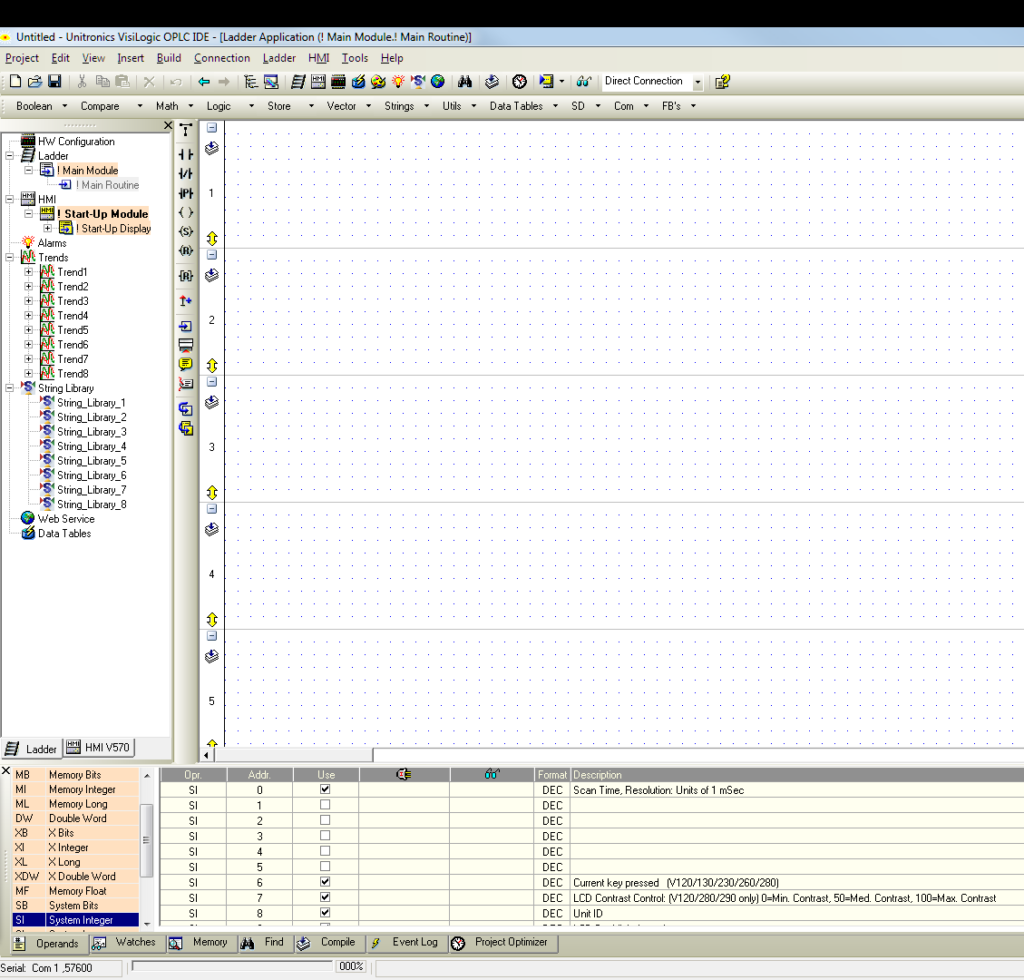Click the yellow resize arrow under rung 2
The height and width of the screenshot is (980, 1024).
[x=212, y=365]
